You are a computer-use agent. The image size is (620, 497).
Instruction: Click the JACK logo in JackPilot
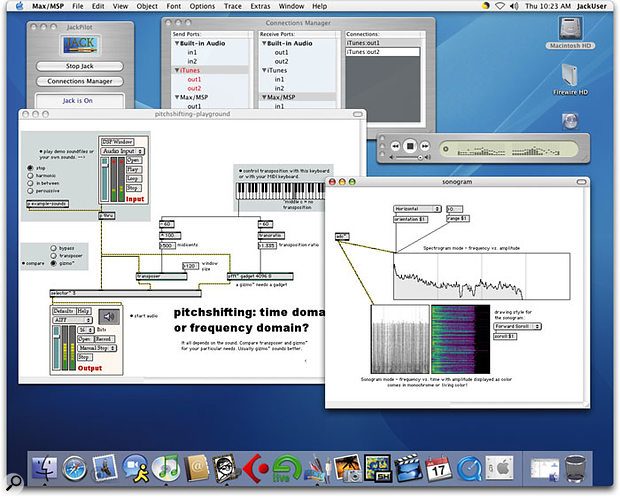pos(80,44)
